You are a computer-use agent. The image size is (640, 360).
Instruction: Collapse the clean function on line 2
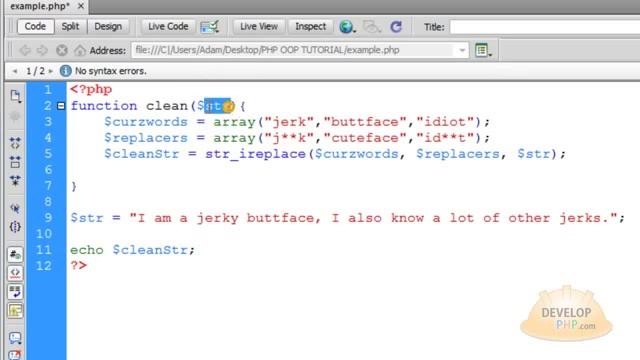(x=61, y=106)
